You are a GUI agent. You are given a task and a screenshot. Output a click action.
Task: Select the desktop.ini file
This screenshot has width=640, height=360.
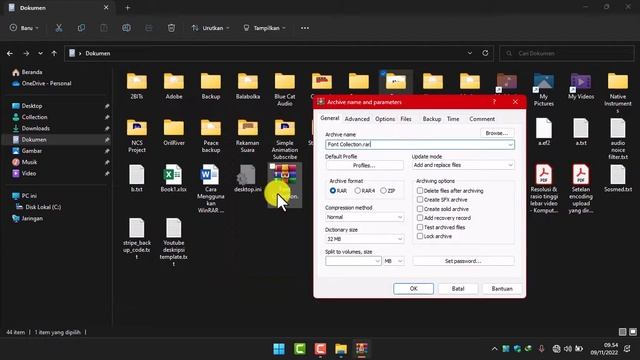[x=248, y=178]
